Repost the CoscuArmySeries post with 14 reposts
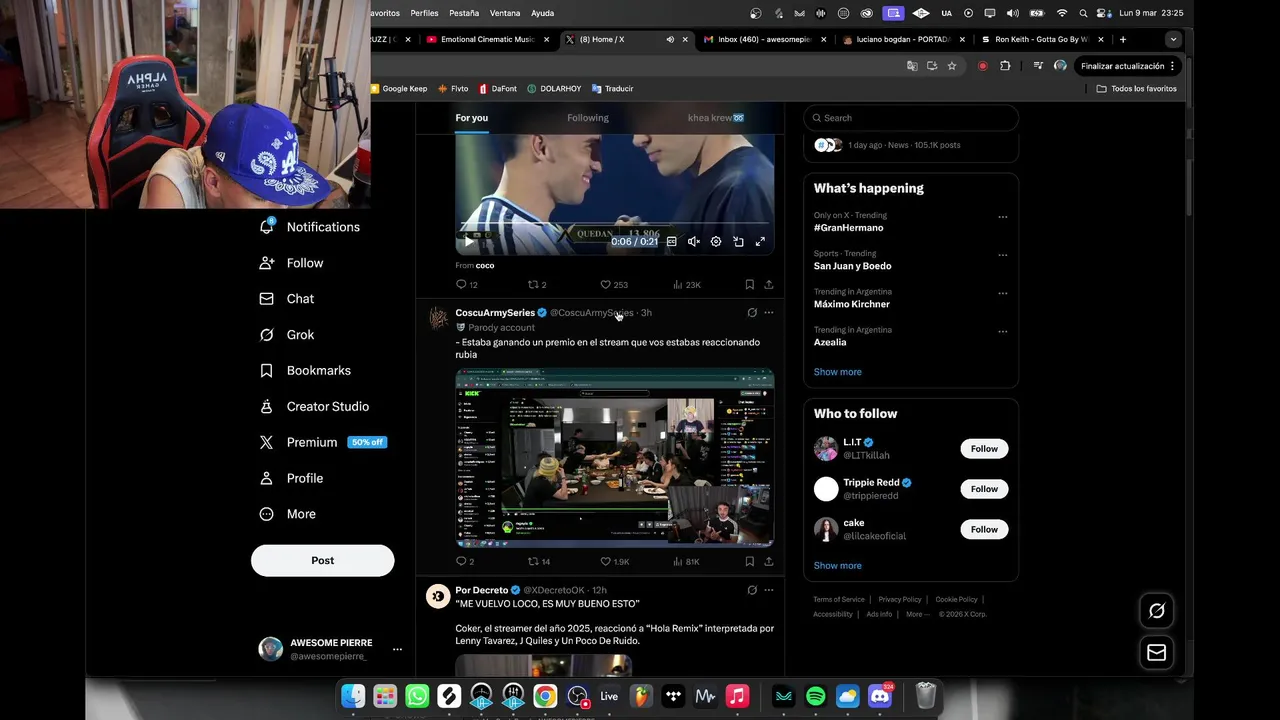The image size is (1280, 720). point(539,562)
